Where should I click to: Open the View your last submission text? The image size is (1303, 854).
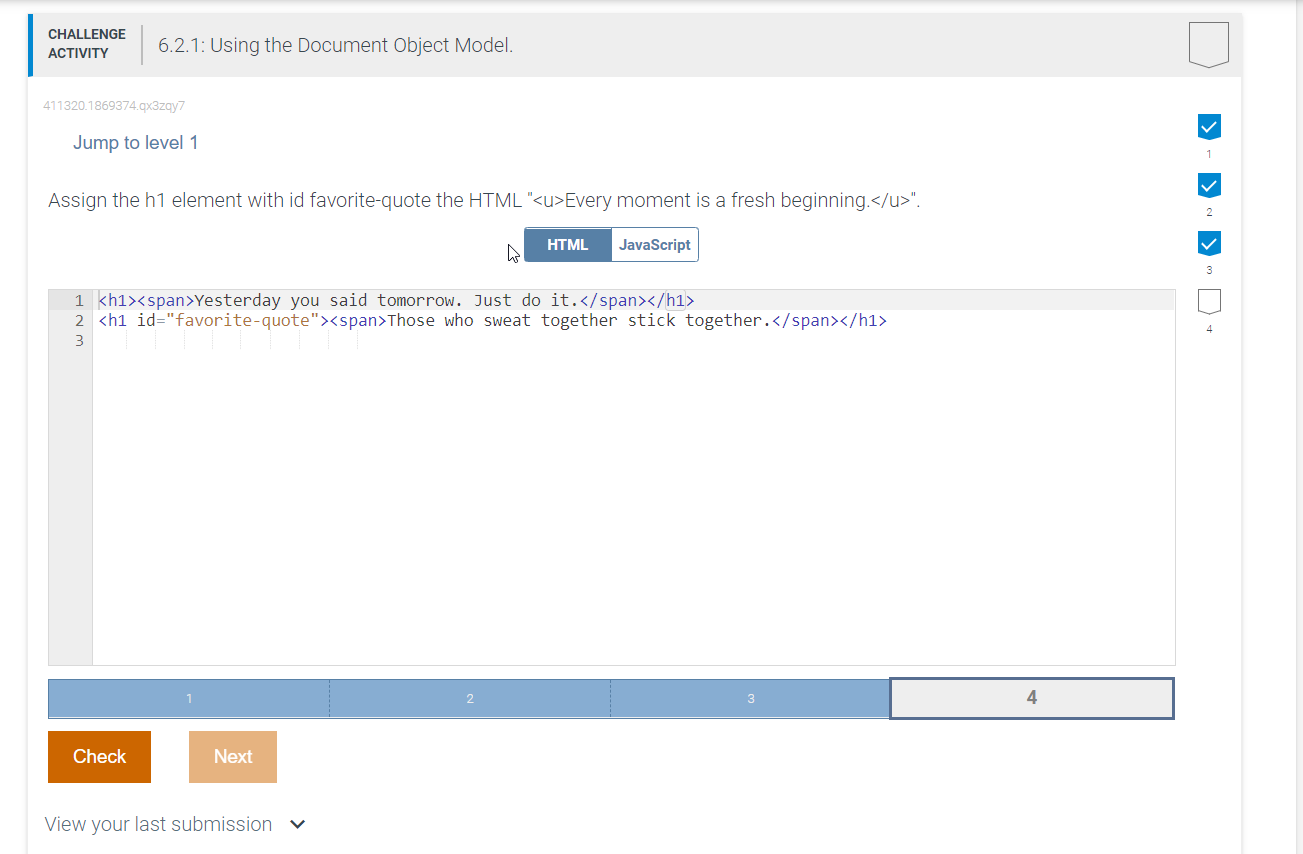pyautogui.click(x=158, y=824)
